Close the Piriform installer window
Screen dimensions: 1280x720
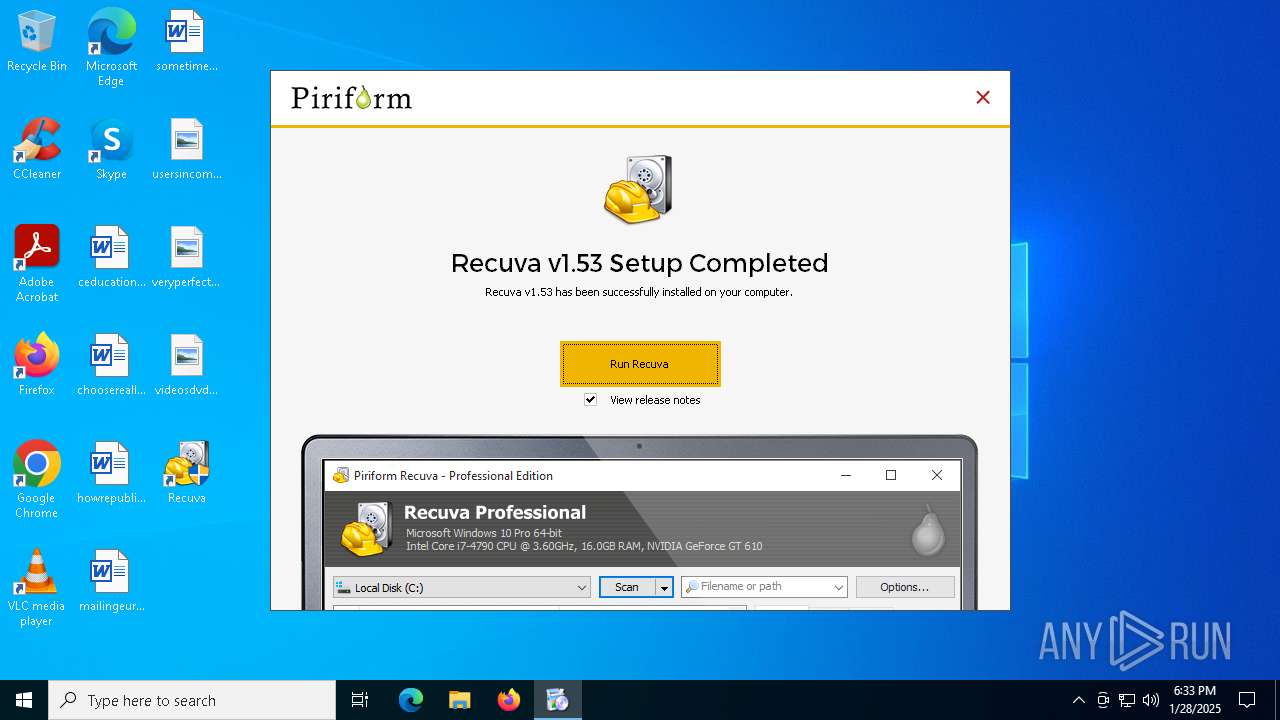coord(983,97)
